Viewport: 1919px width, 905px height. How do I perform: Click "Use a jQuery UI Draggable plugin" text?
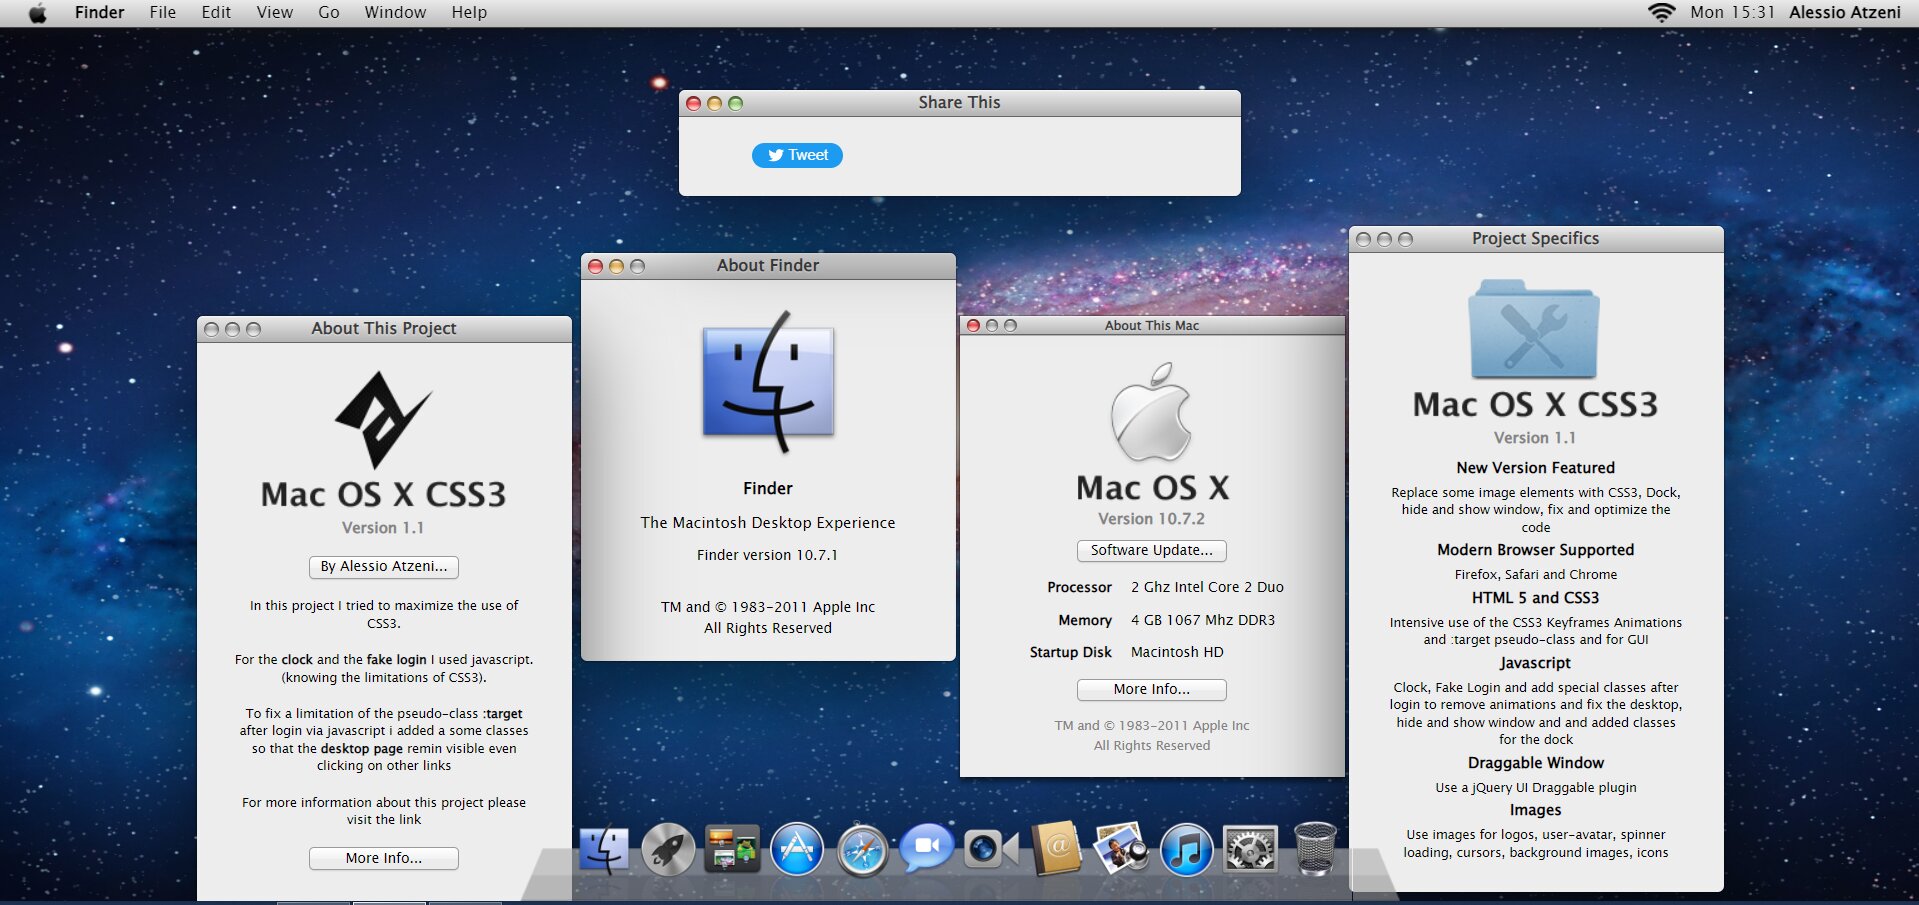[1536, 788]
